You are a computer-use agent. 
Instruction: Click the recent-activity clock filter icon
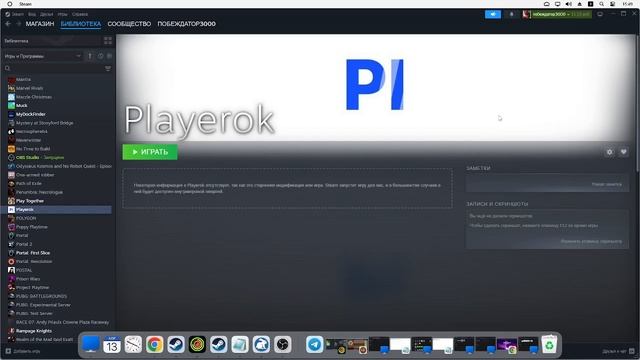(100, 56)
